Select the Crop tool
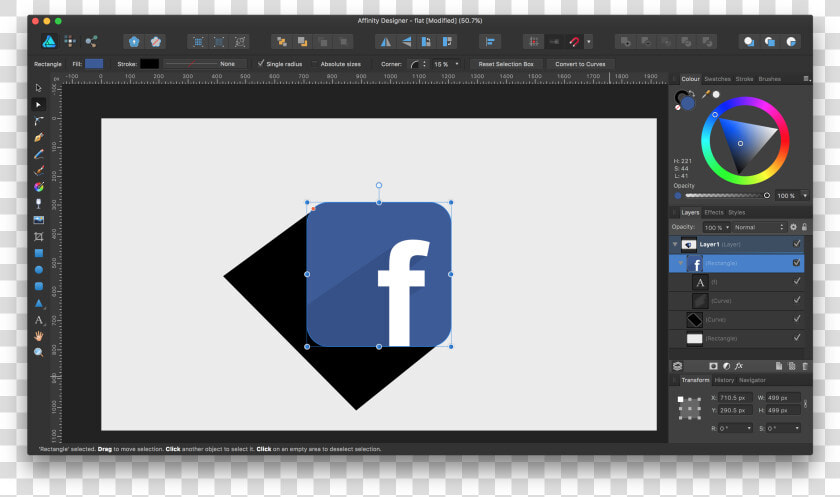Screen dimensions: 840x497 39,237
